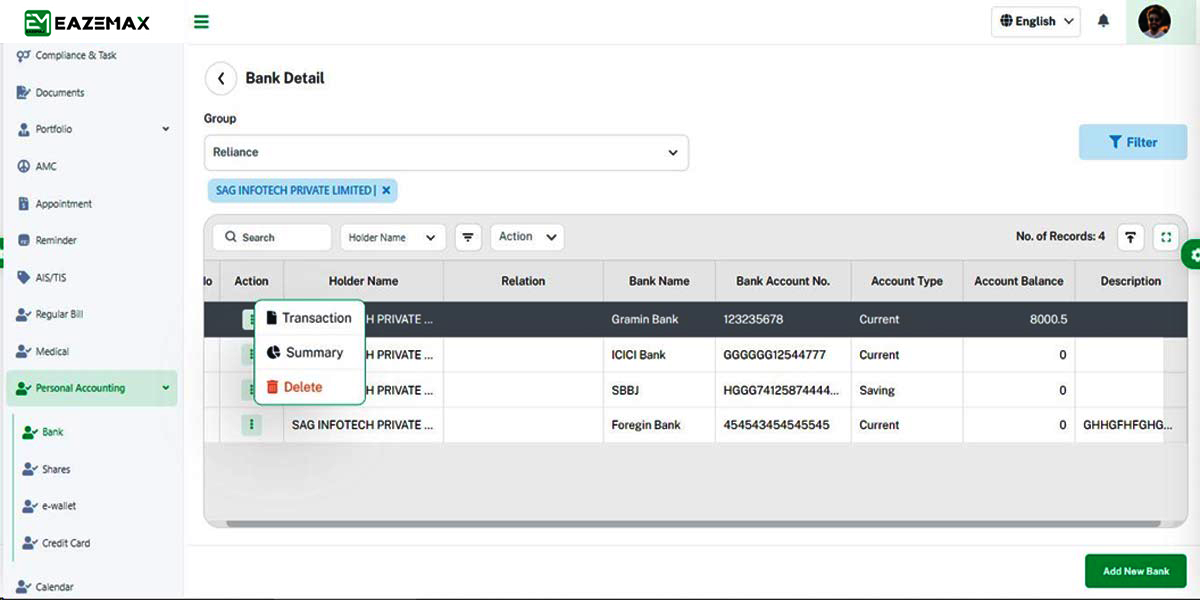Image resolution: width=1200 pixels, height=600 pixels.
Task: Go back using the Bank Detail arrow
Action: coord(220,78)
